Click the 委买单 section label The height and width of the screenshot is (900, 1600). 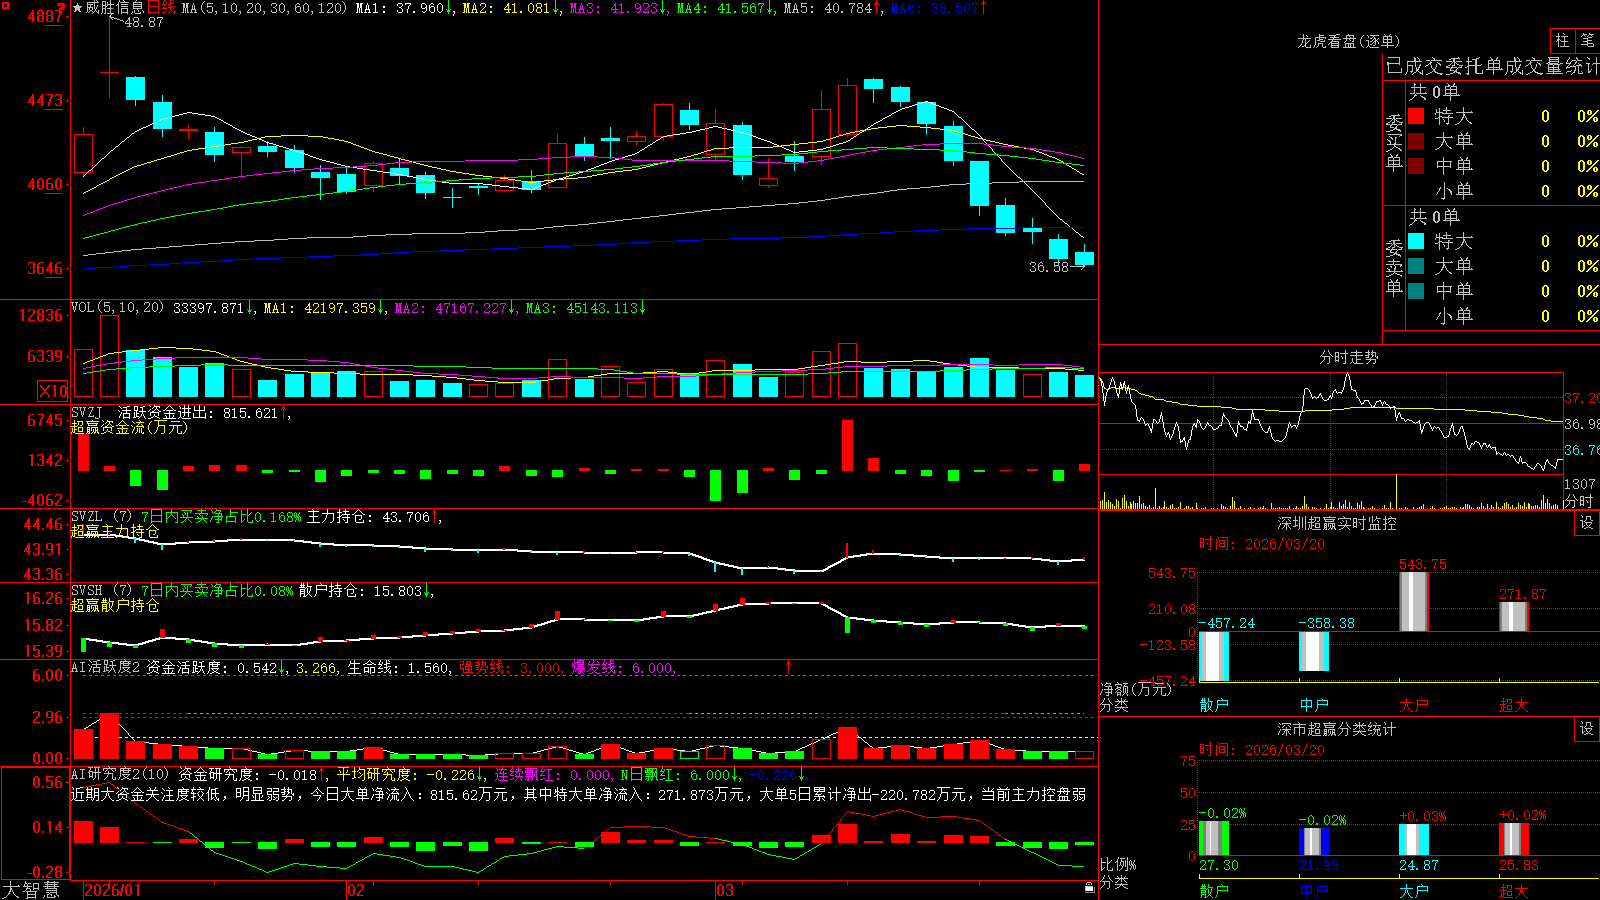click(1394, 143)
